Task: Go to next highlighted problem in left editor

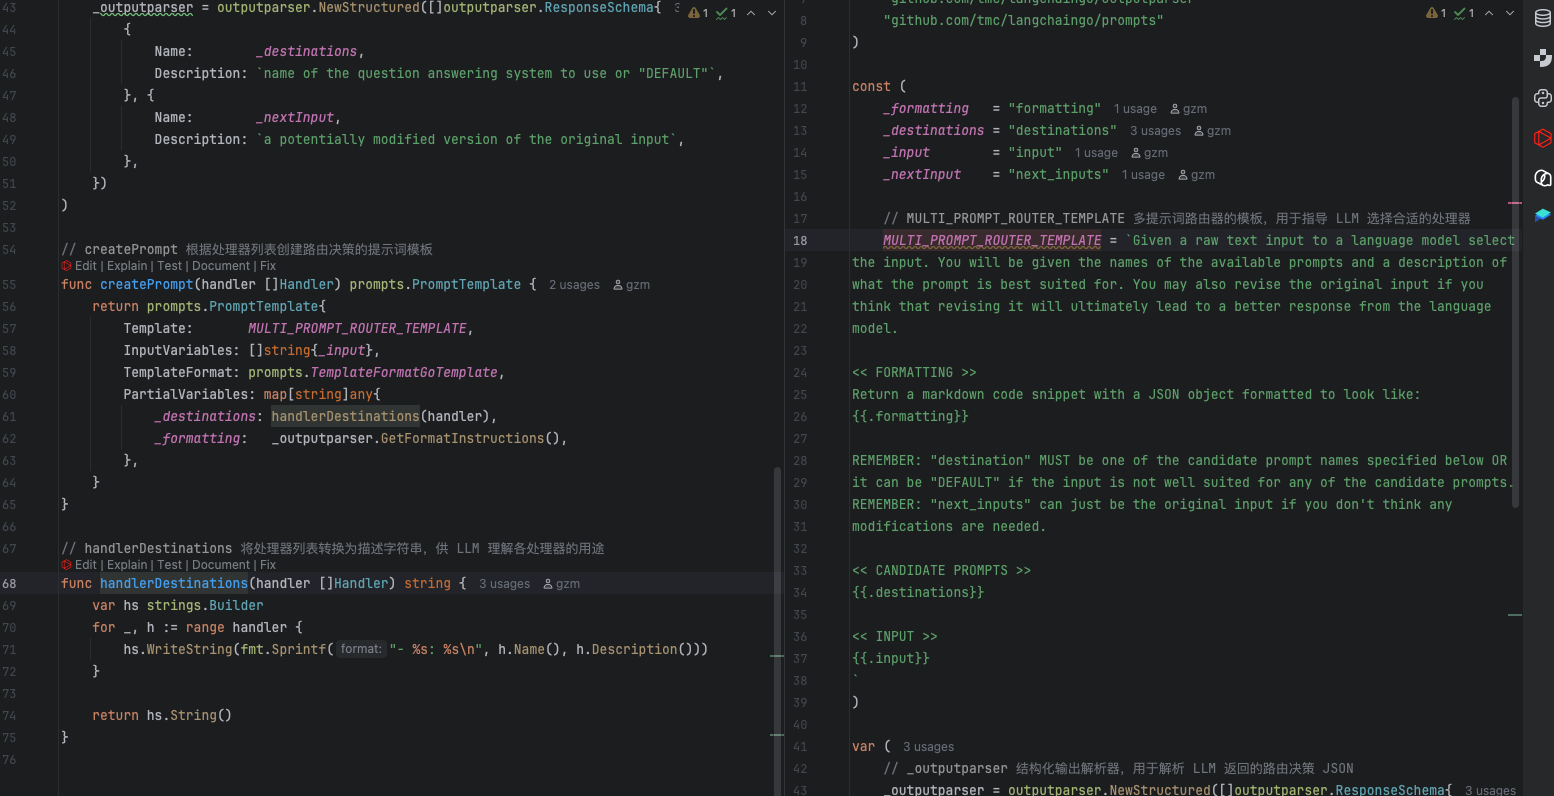Action: [772, 13]
